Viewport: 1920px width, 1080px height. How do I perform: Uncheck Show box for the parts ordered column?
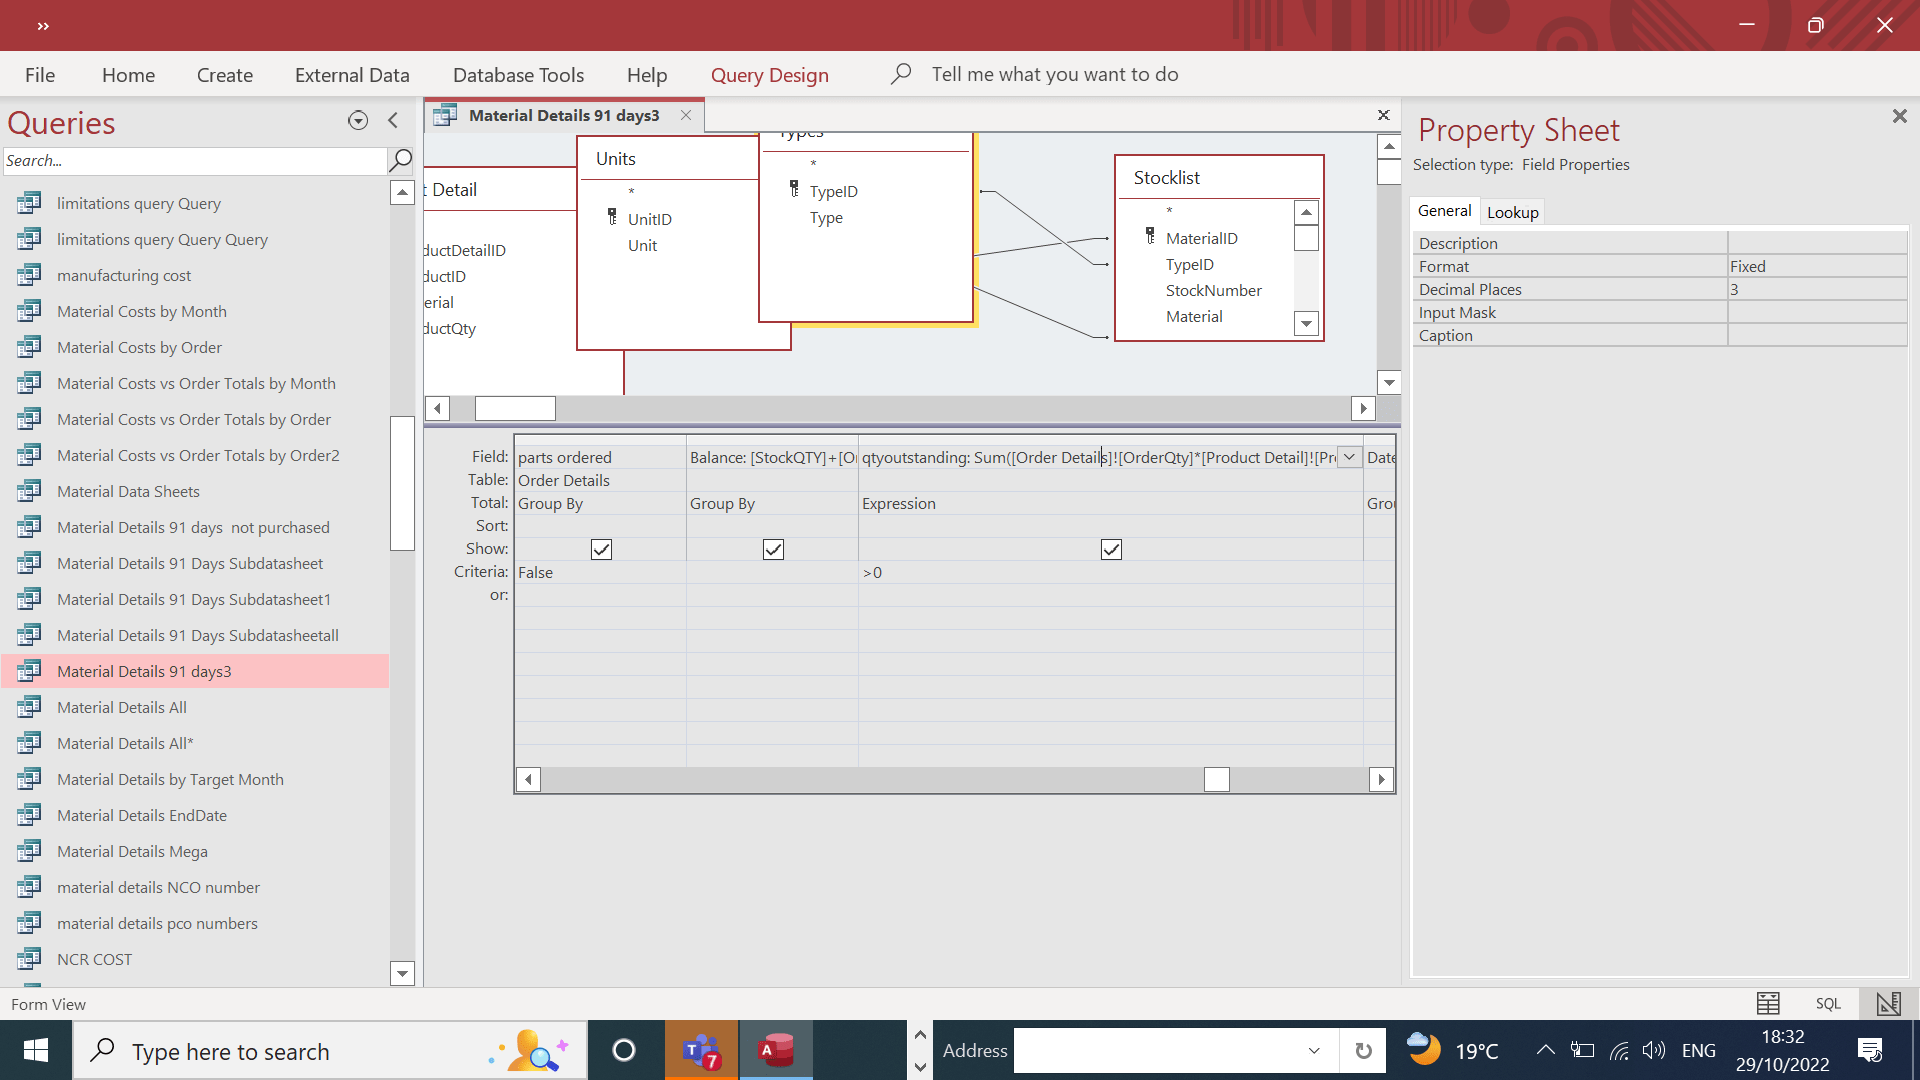coord(601,549)
